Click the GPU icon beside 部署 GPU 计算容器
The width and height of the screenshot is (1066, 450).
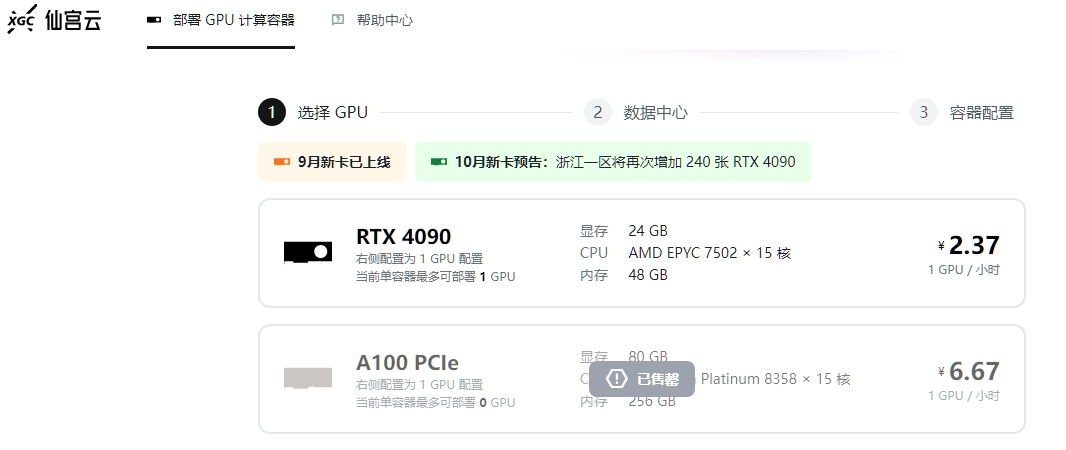click(x=154, y=20)
